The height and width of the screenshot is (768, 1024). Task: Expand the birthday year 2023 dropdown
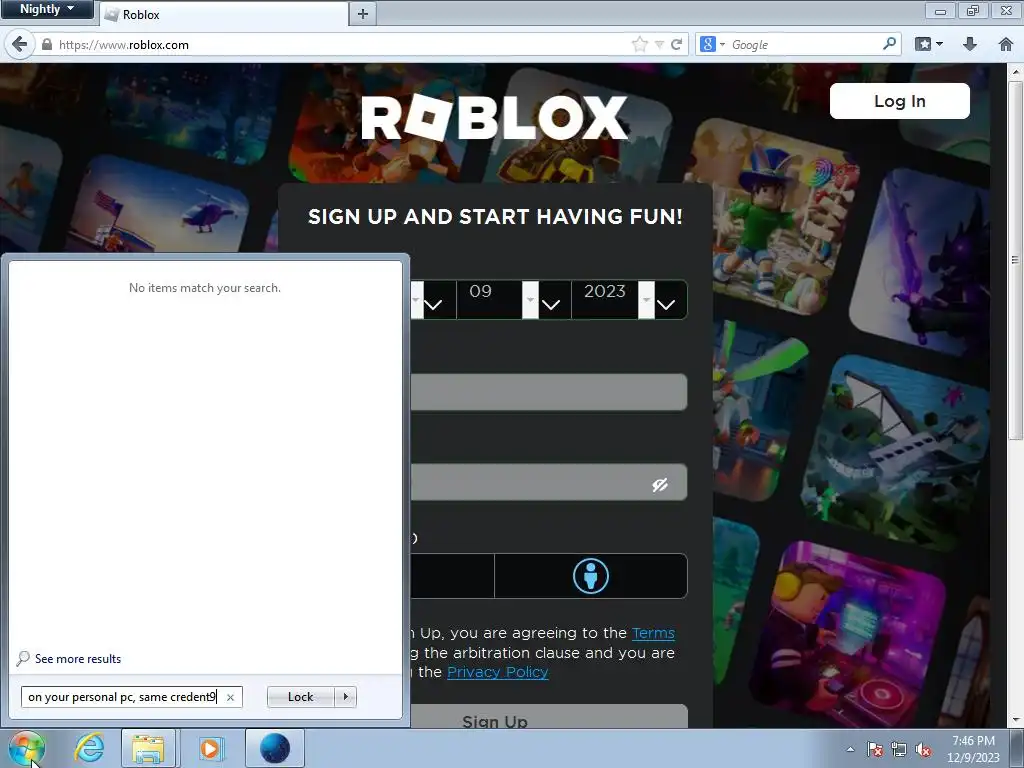click(630, 300)
